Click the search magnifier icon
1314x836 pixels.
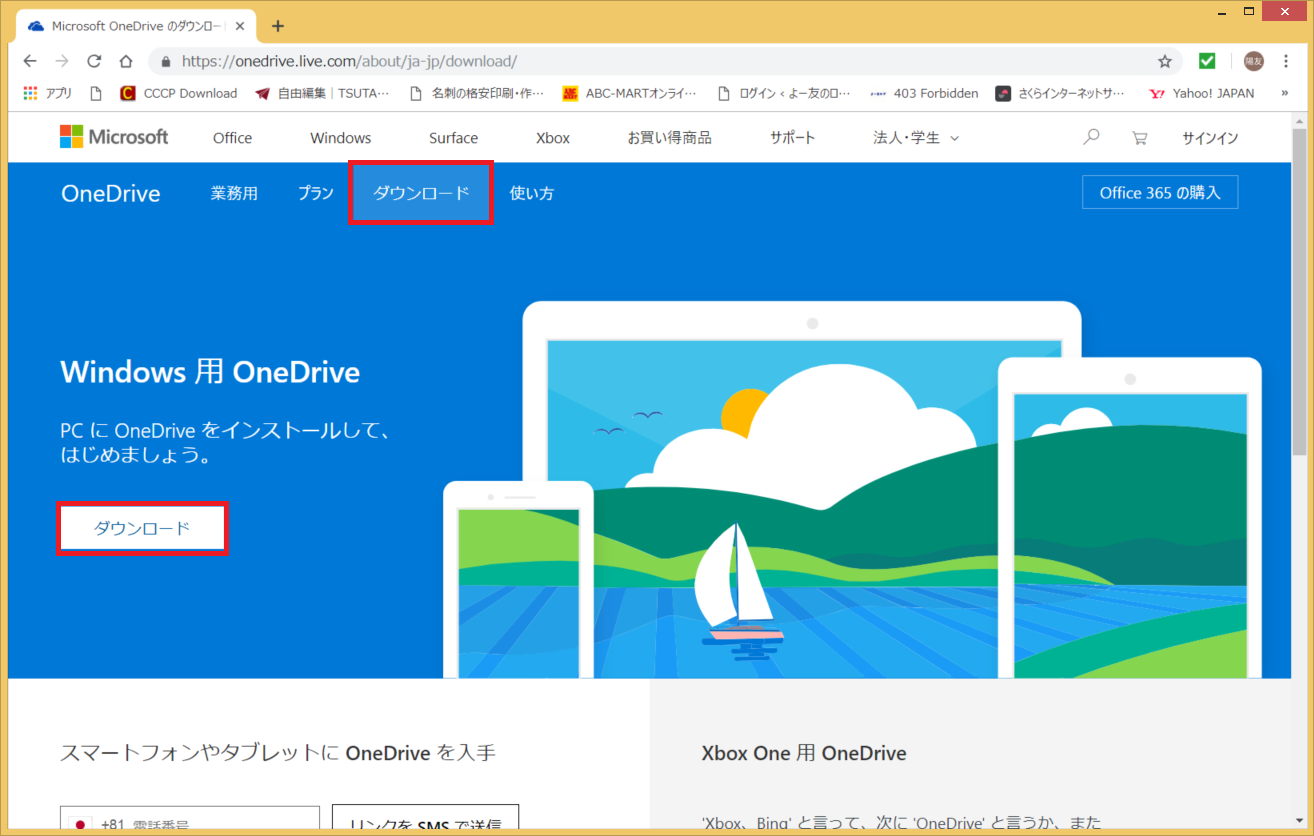point(1091,137)
